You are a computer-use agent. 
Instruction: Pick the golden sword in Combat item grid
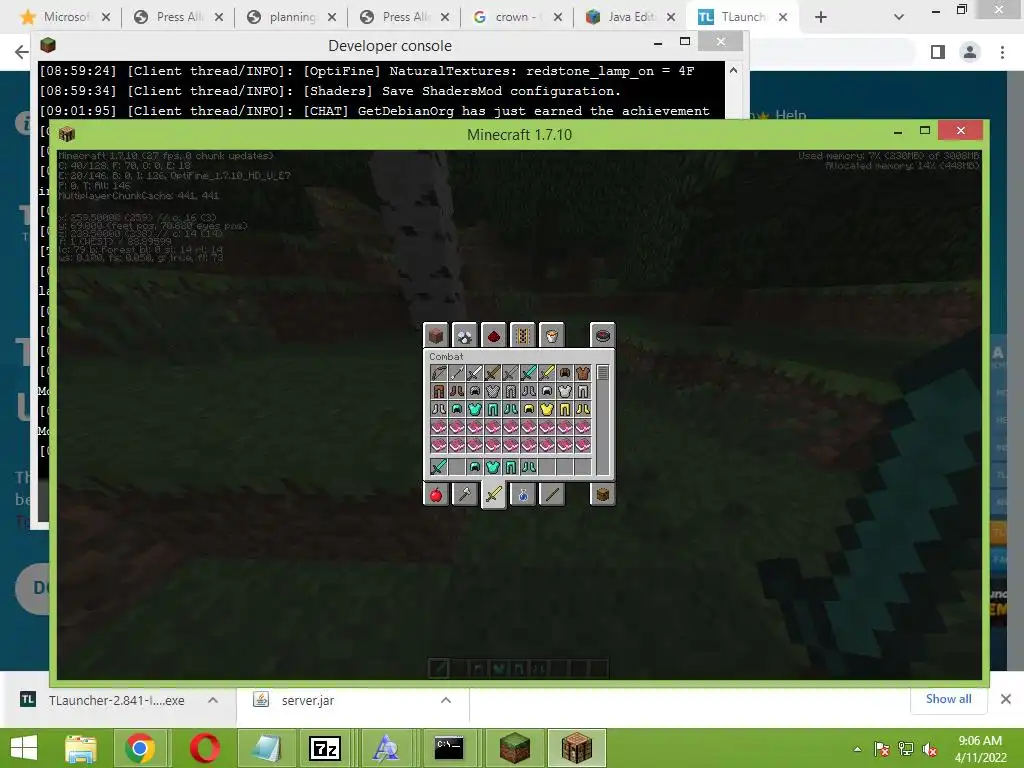click(547, 373)
